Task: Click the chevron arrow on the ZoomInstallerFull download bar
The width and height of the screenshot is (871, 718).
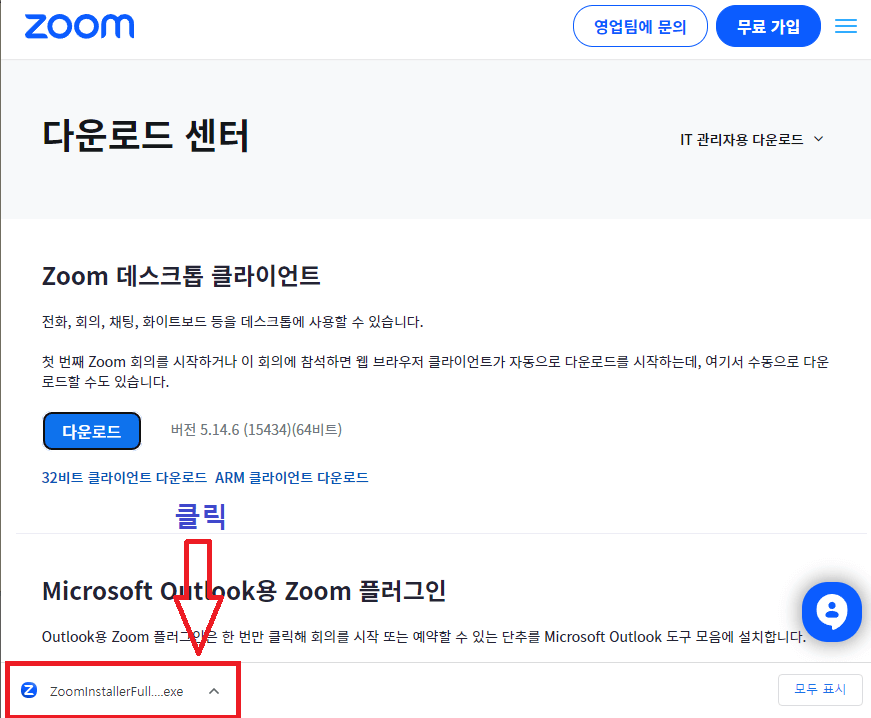Action: click(212, 690)
